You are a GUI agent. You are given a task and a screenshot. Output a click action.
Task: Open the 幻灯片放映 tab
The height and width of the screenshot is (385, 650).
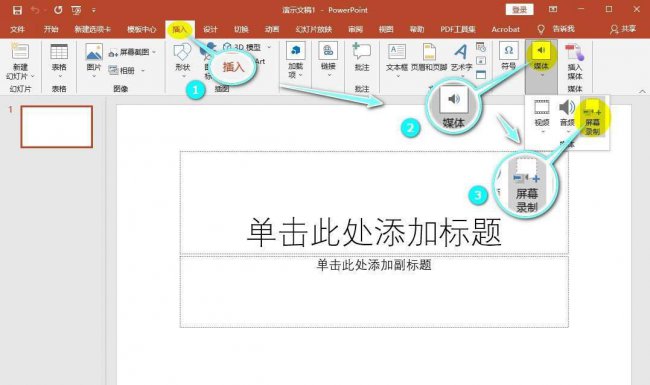[x=313, y=29]
